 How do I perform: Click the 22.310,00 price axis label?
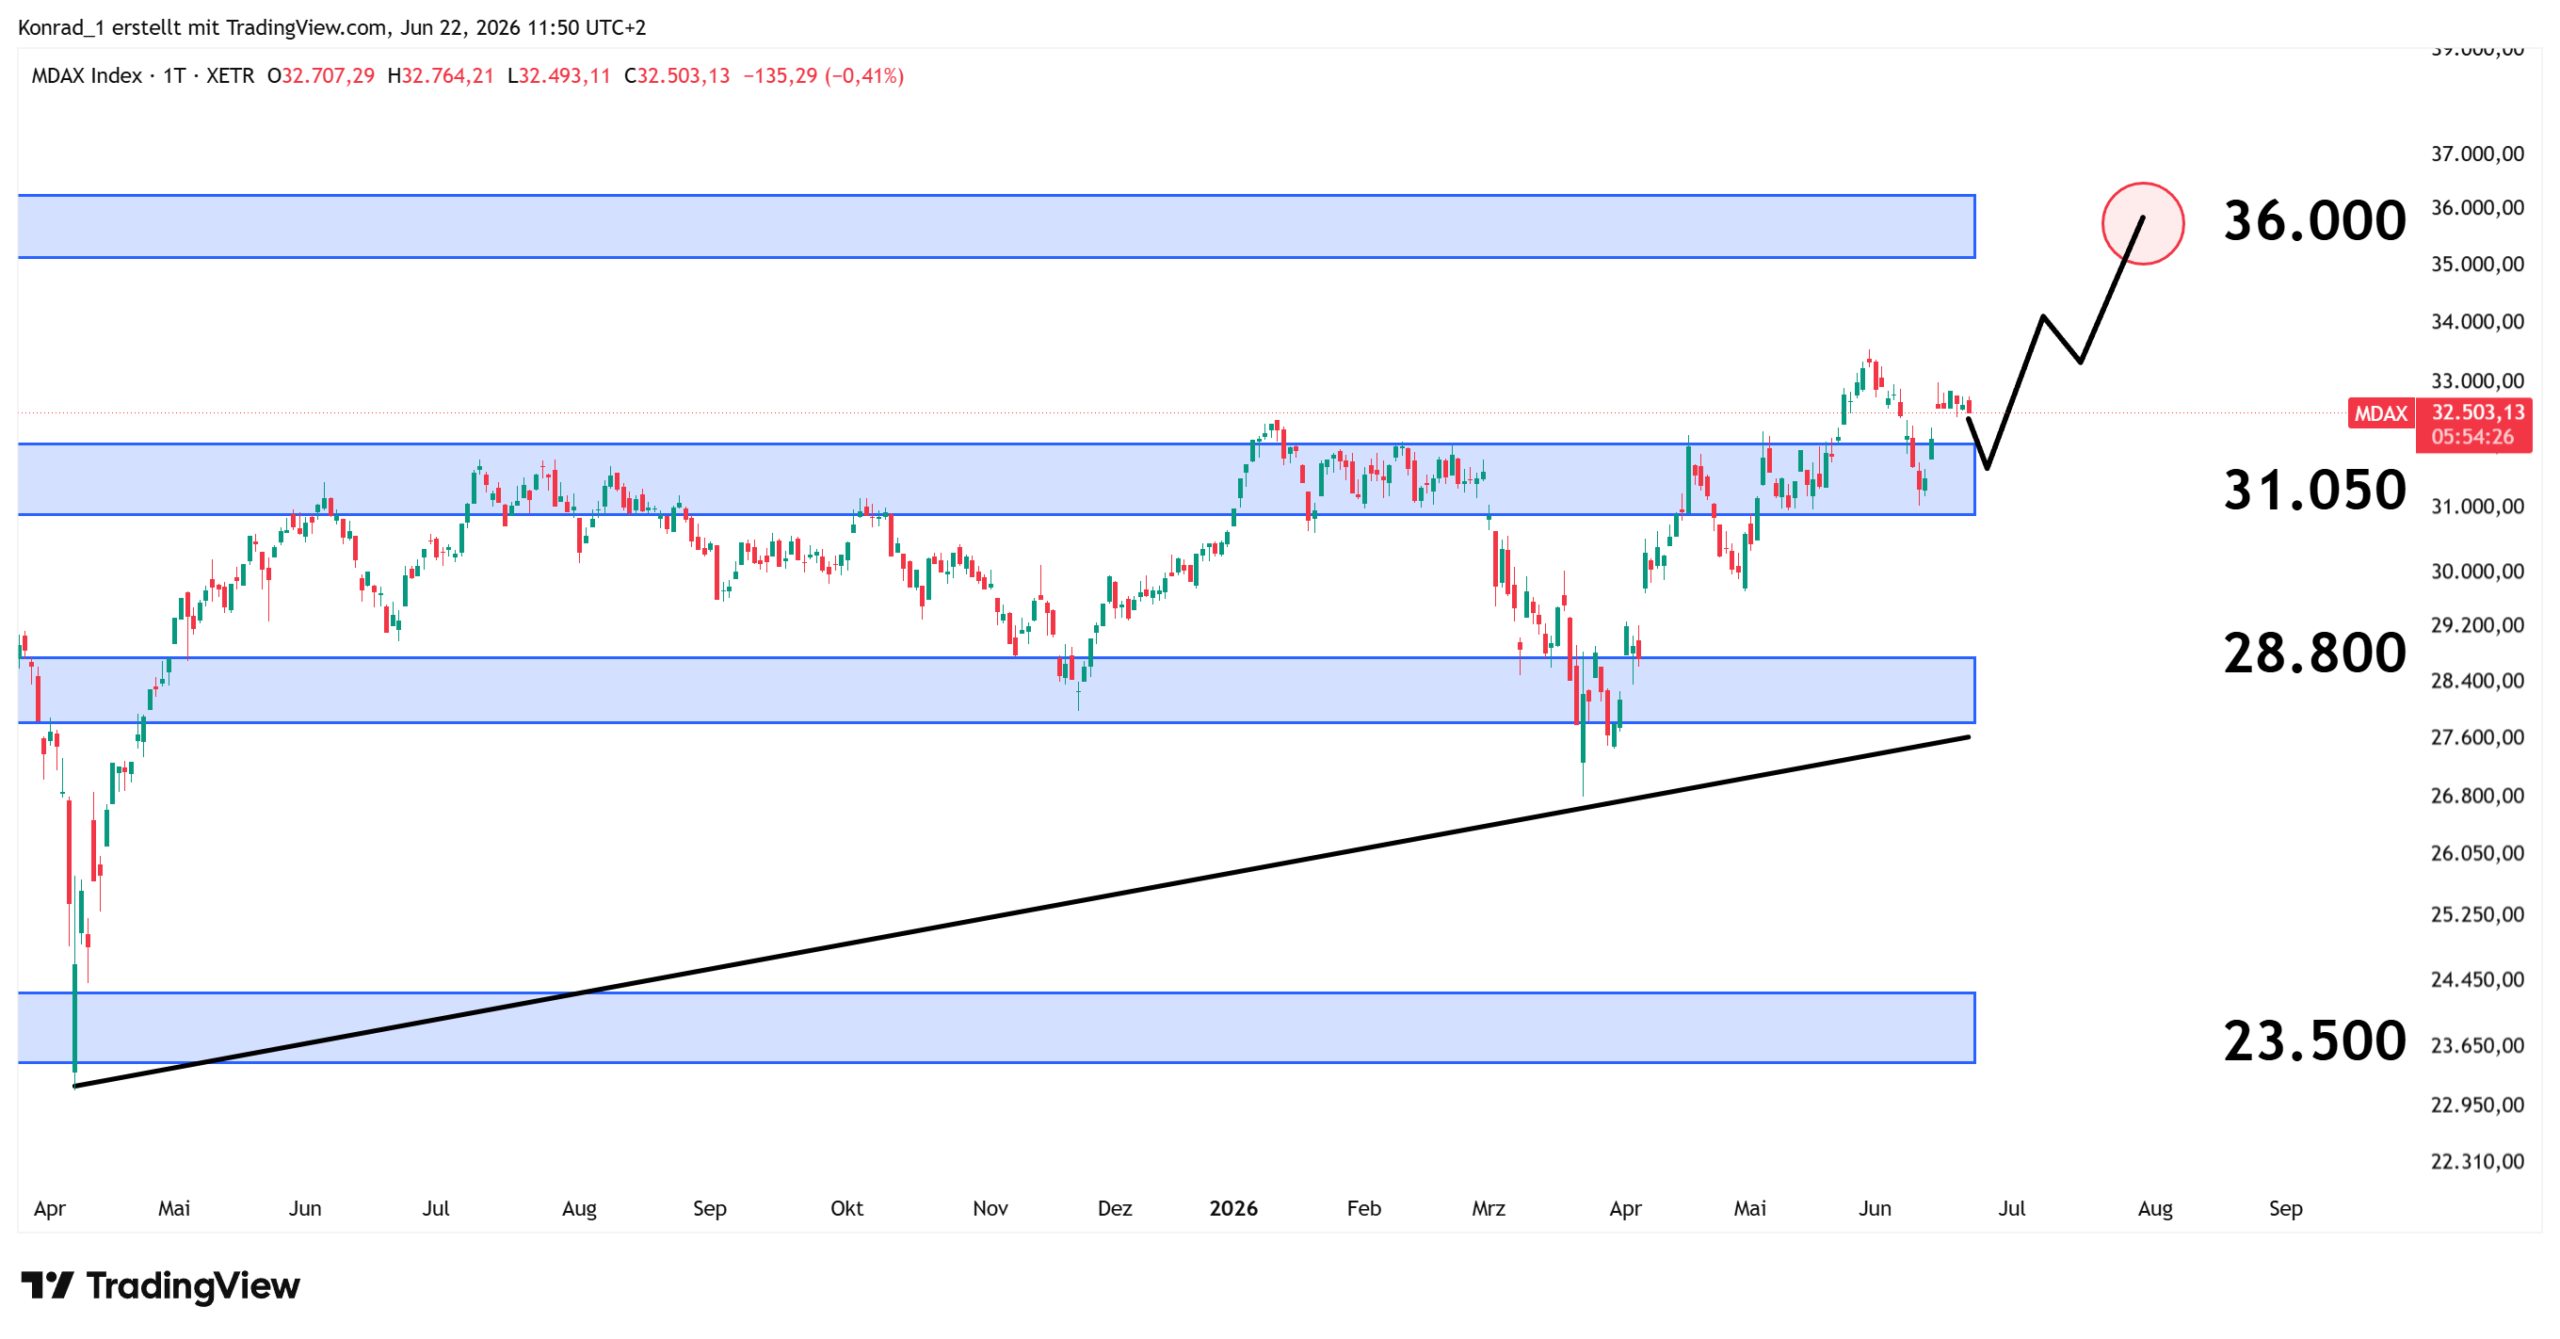(2477, 1161)
